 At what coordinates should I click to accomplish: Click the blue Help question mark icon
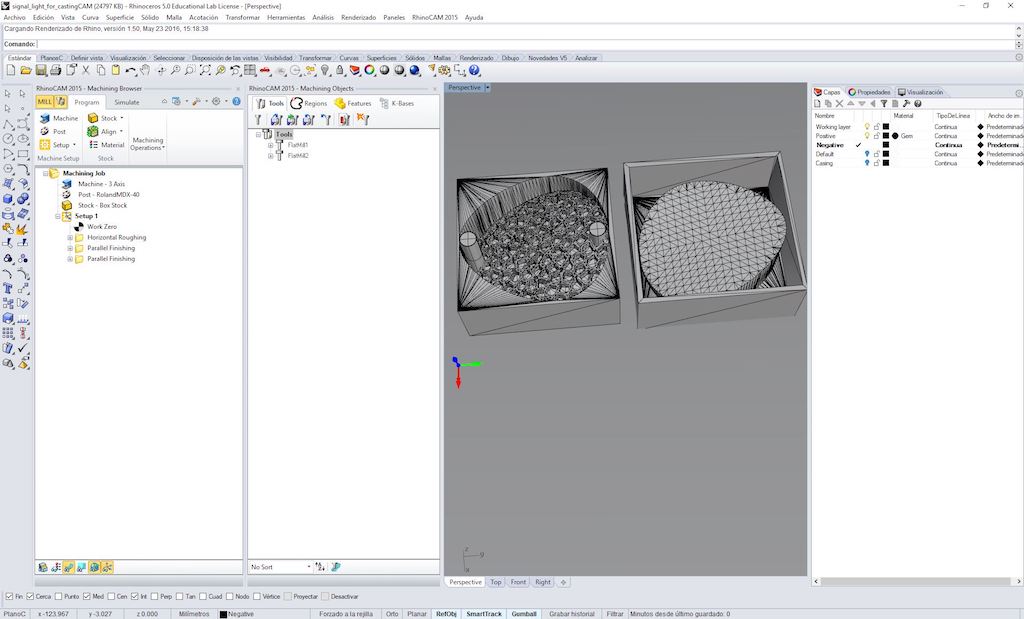pyautogui.click(x=474, y=70)
